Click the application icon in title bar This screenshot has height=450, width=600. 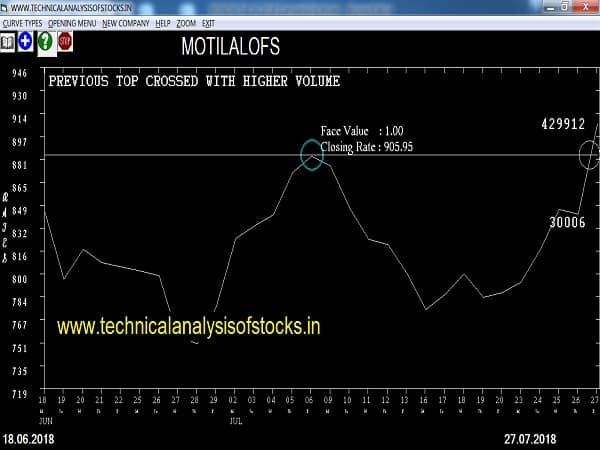pyautogui.click(x=5, y=8)
